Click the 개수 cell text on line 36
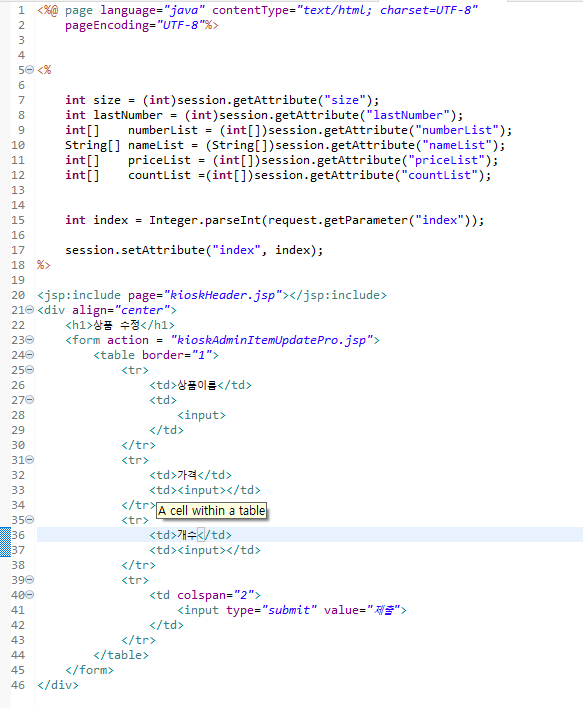The image size is (583, 708). pos(187,535)
